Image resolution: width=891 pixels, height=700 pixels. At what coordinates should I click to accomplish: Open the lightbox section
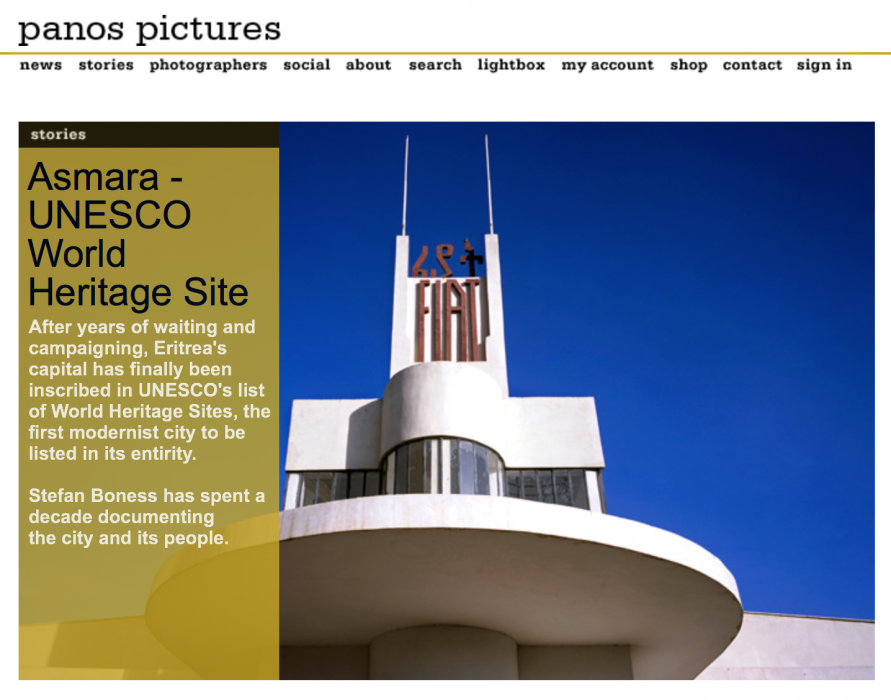click(x=511, y=65)
